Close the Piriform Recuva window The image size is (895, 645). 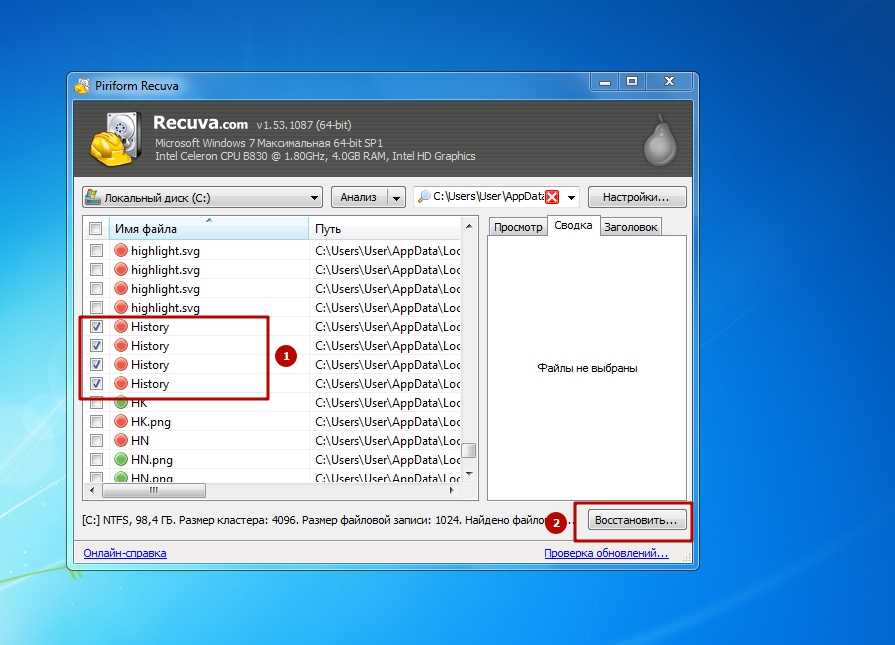[x=669, y=82]
